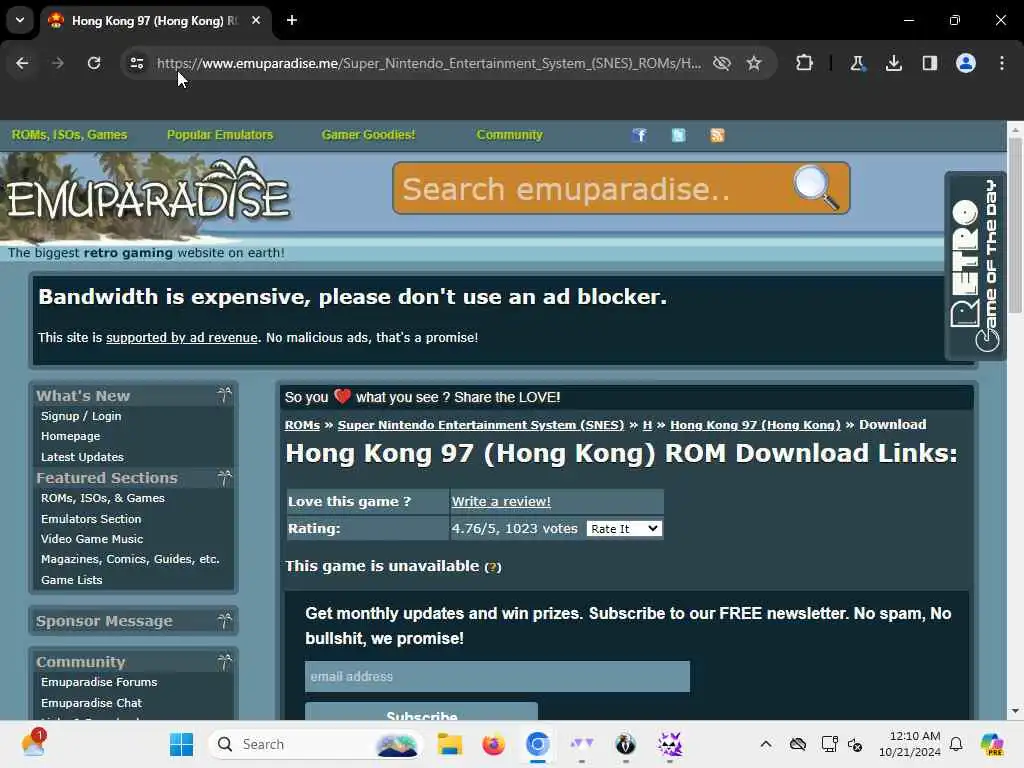Click the Subscribe newsletter button
The width and height of the screenshot is (1024, 768).
click(421, 712)
